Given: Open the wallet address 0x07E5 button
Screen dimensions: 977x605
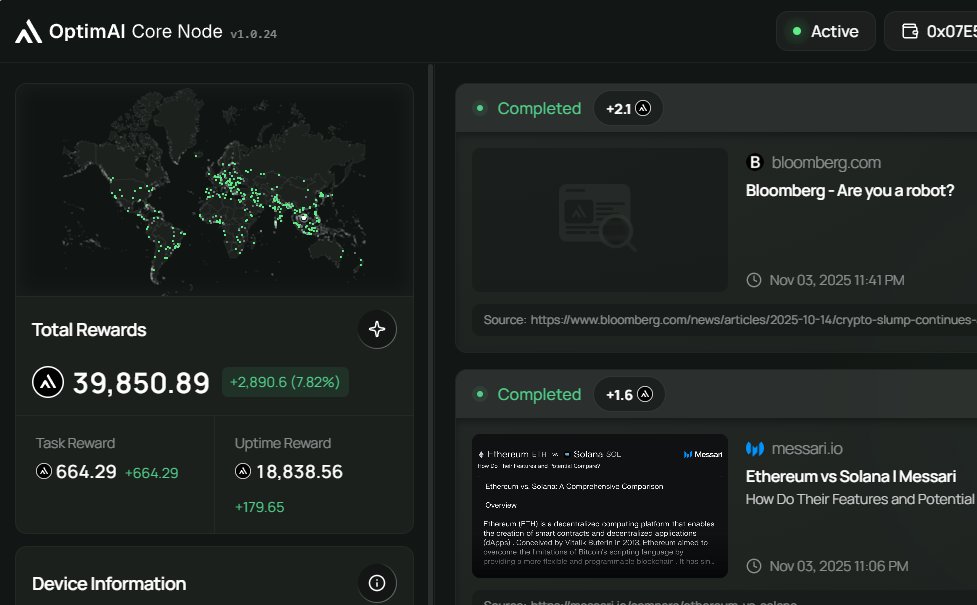Looking at the screenshot, I should 931,31.
